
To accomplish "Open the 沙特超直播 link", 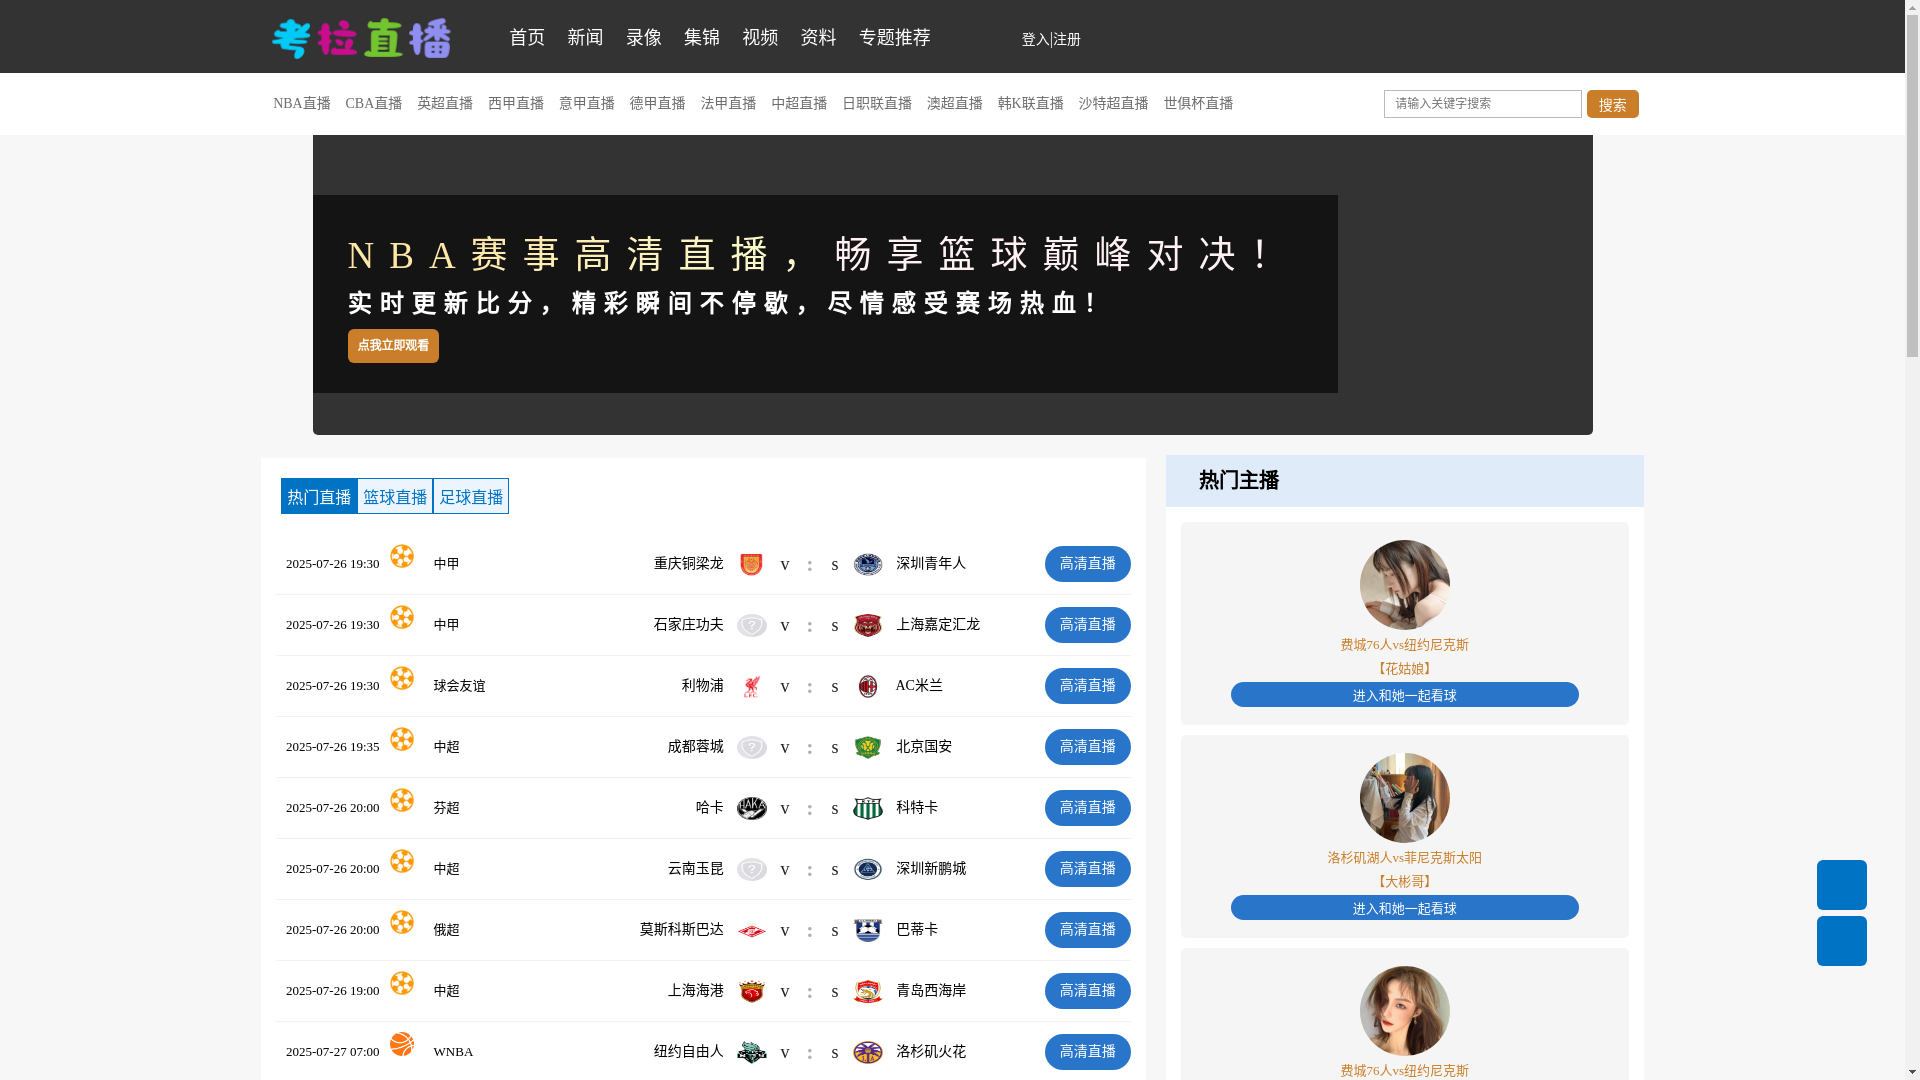I will click(1114, 104).
